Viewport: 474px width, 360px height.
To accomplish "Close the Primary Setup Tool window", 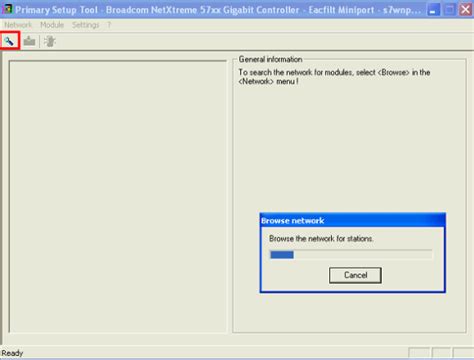I will click(x=466, y=10).
